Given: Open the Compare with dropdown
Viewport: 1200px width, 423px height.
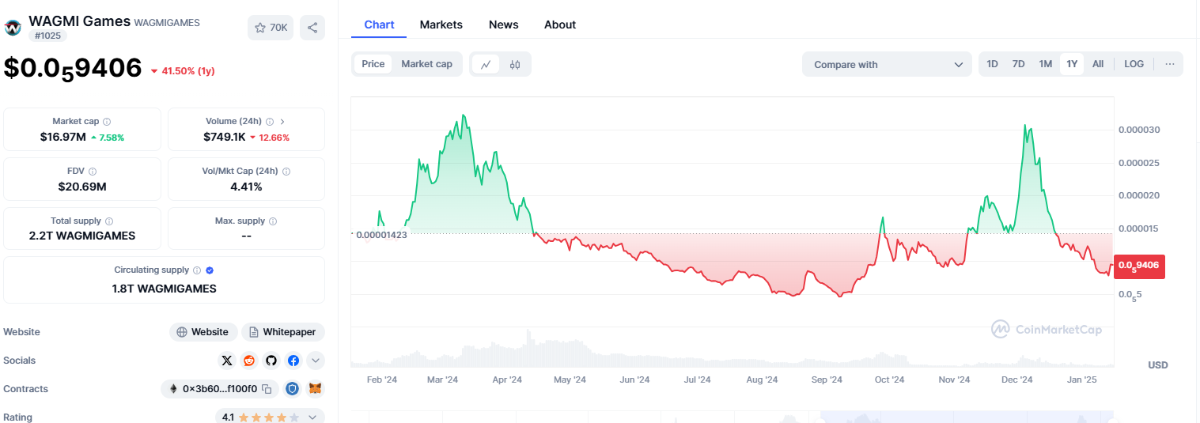Looking at the screenshot, I should pos(886,64).
